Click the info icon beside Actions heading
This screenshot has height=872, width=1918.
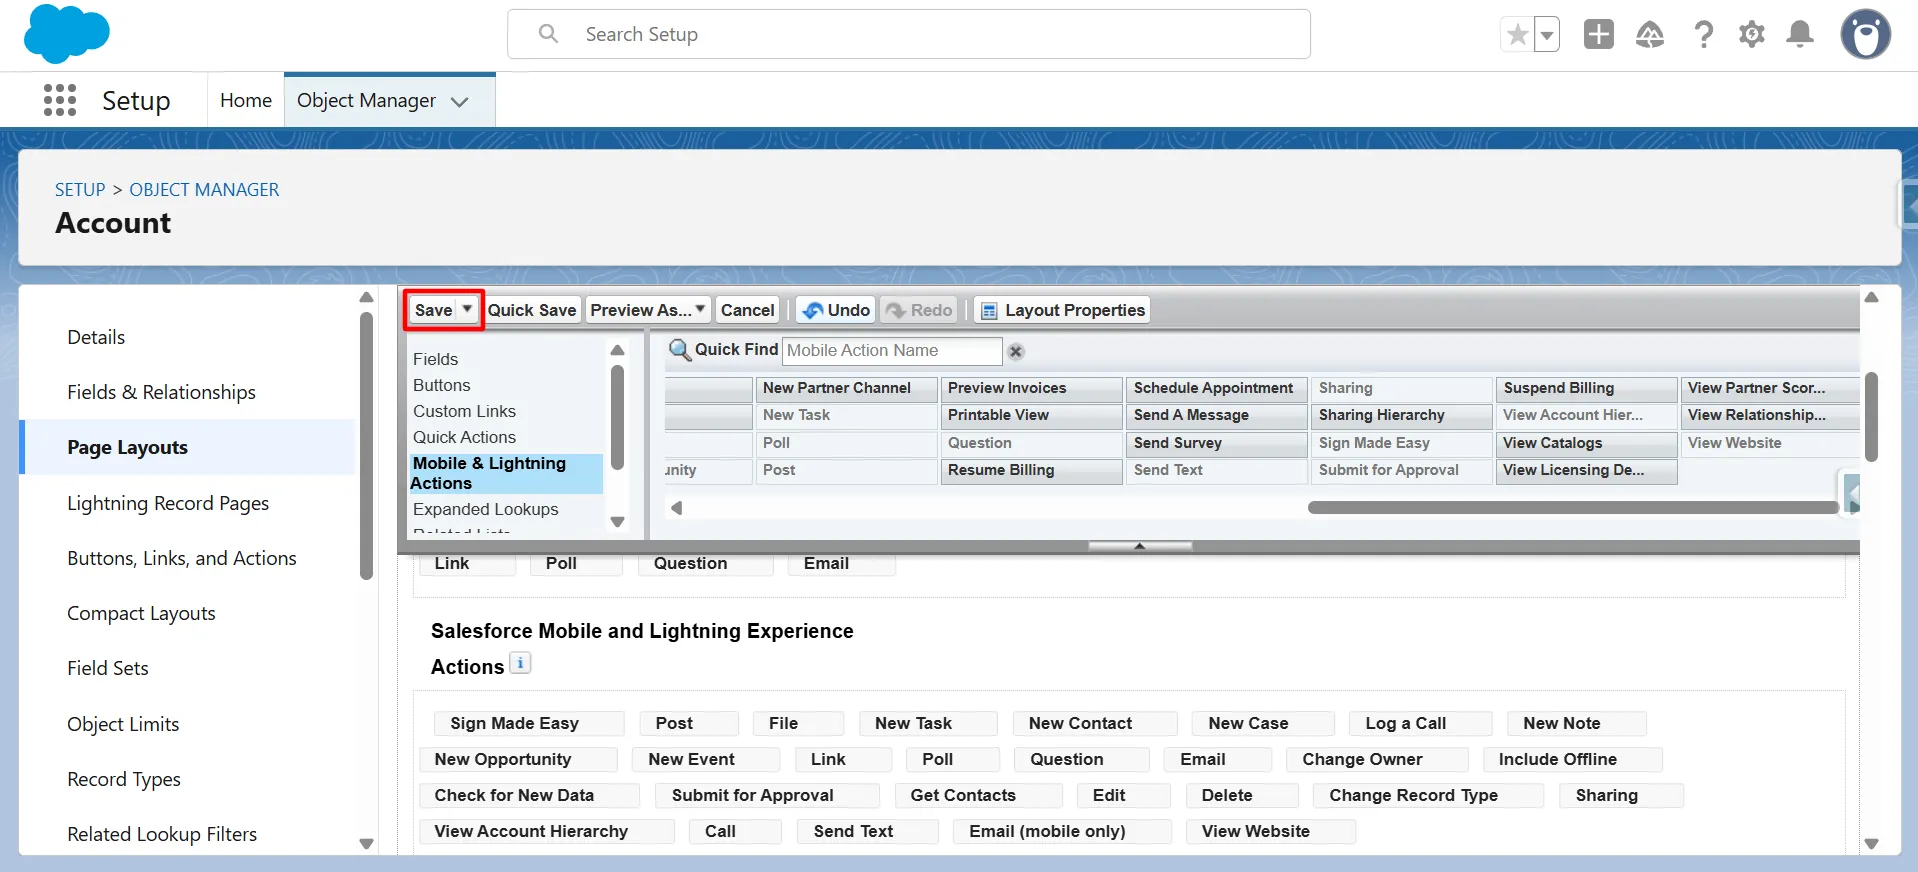click(x=520, y=663)
